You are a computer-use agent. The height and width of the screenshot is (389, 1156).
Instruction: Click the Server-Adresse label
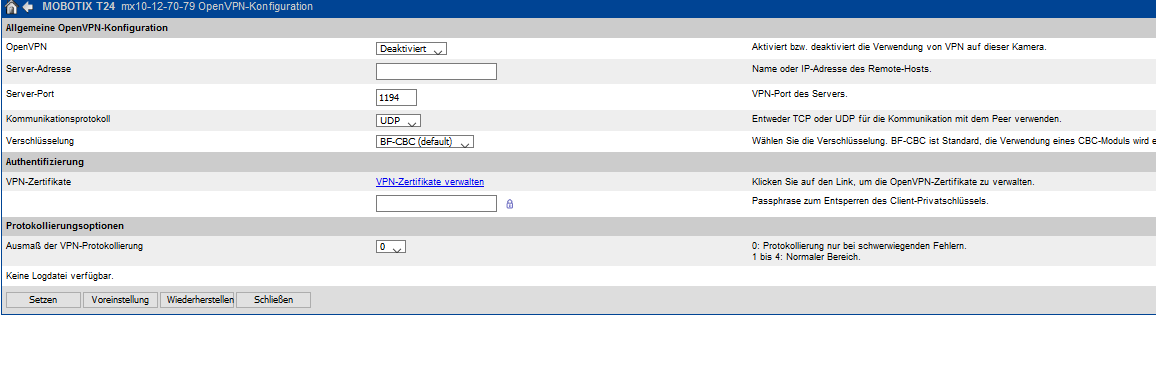(x=38, y=68)
